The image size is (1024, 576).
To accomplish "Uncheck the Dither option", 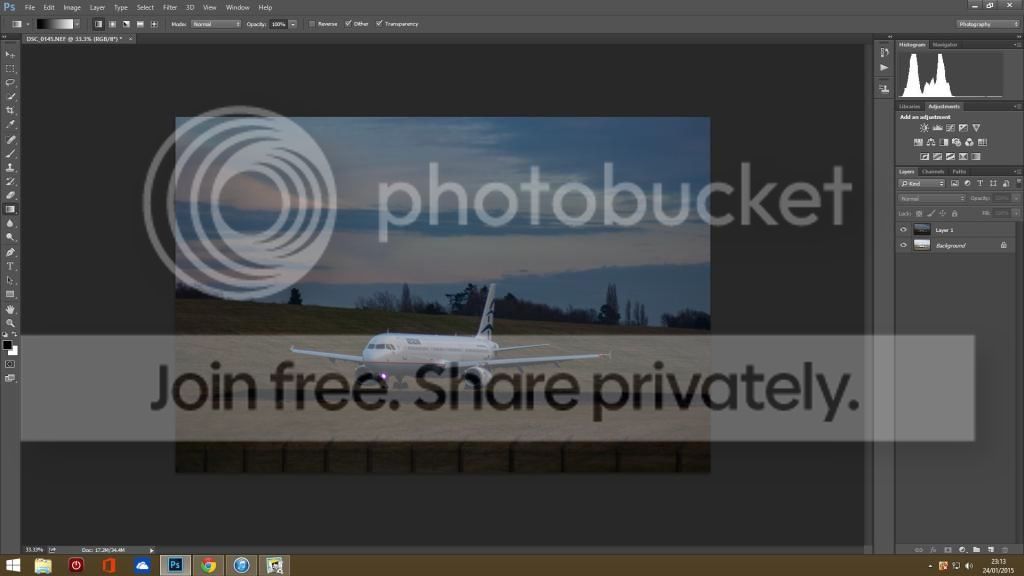I will point(348,23).
